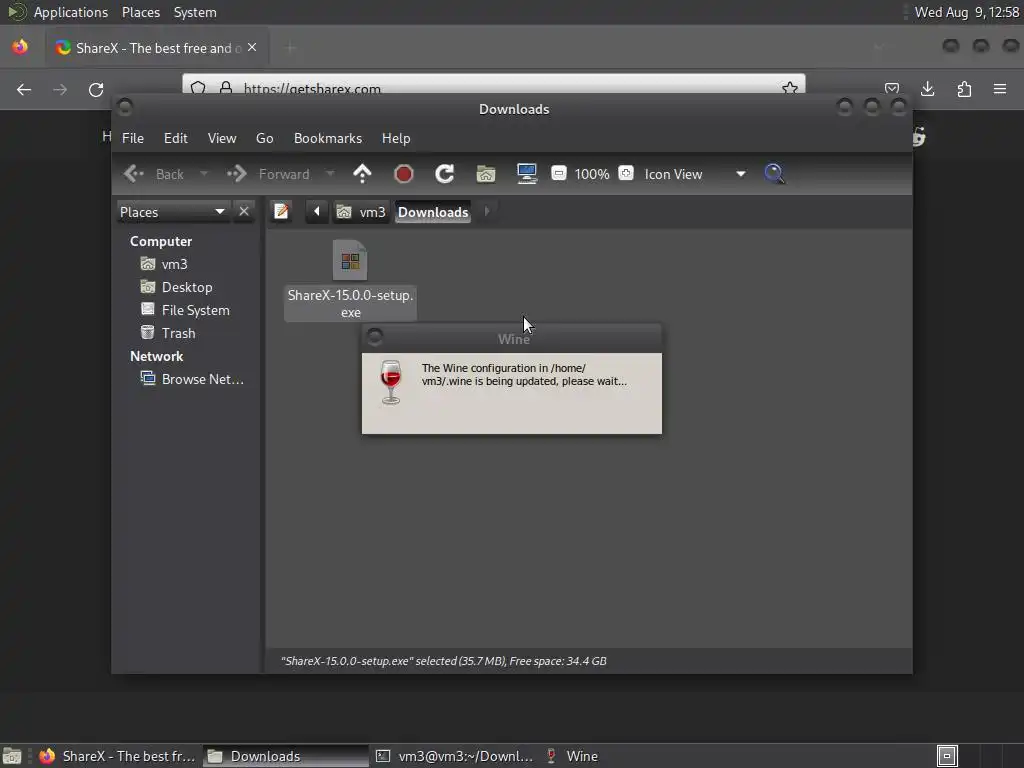The height and width of the screenshot is (768, 1024).
Task: Switch to terminal vm3@vm3 taskbar button
Action: pos(455,756)
